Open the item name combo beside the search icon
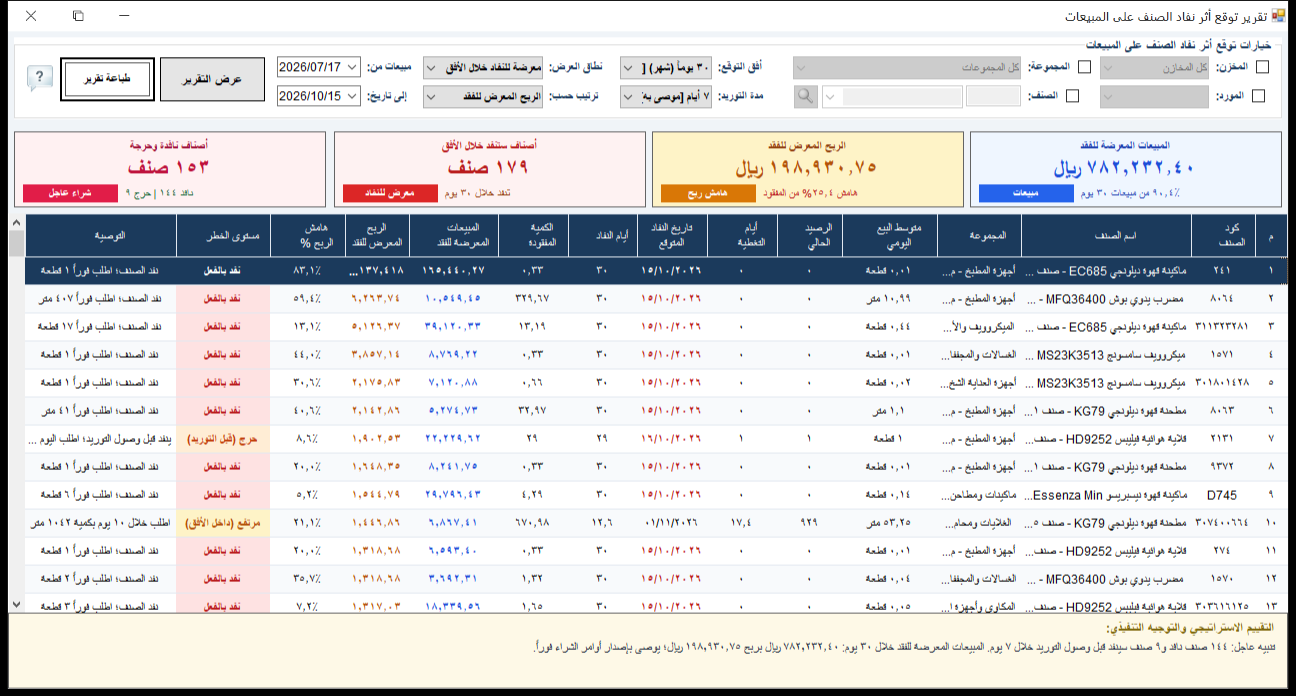Viewport: 1296px width, 696px height. pyautogui.click(x=890, y=97)
